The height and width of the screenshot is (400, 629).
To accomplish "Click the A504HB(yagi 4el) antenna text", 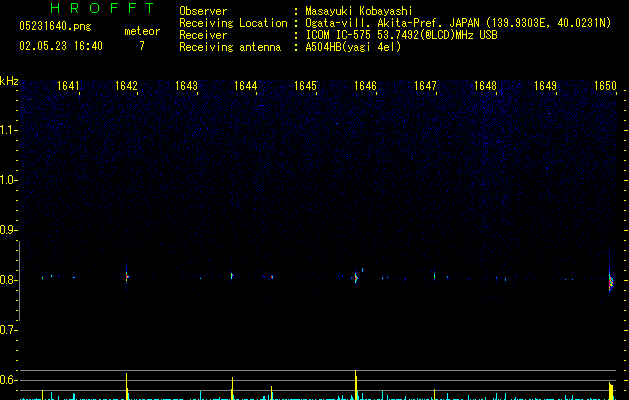I will click(x=353, y=47).
